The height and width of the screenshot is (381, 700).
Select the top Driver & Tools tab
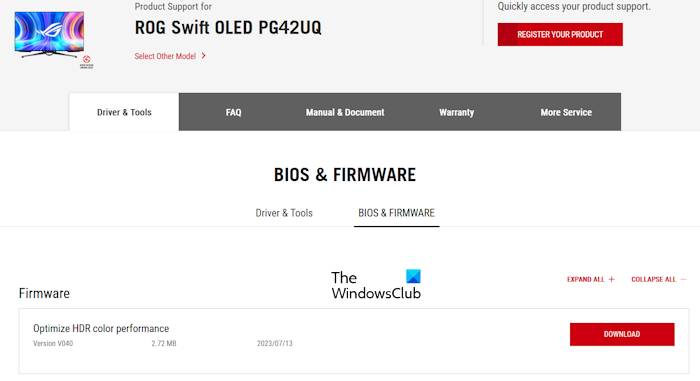pyautogui.click(x=124, y=112)
